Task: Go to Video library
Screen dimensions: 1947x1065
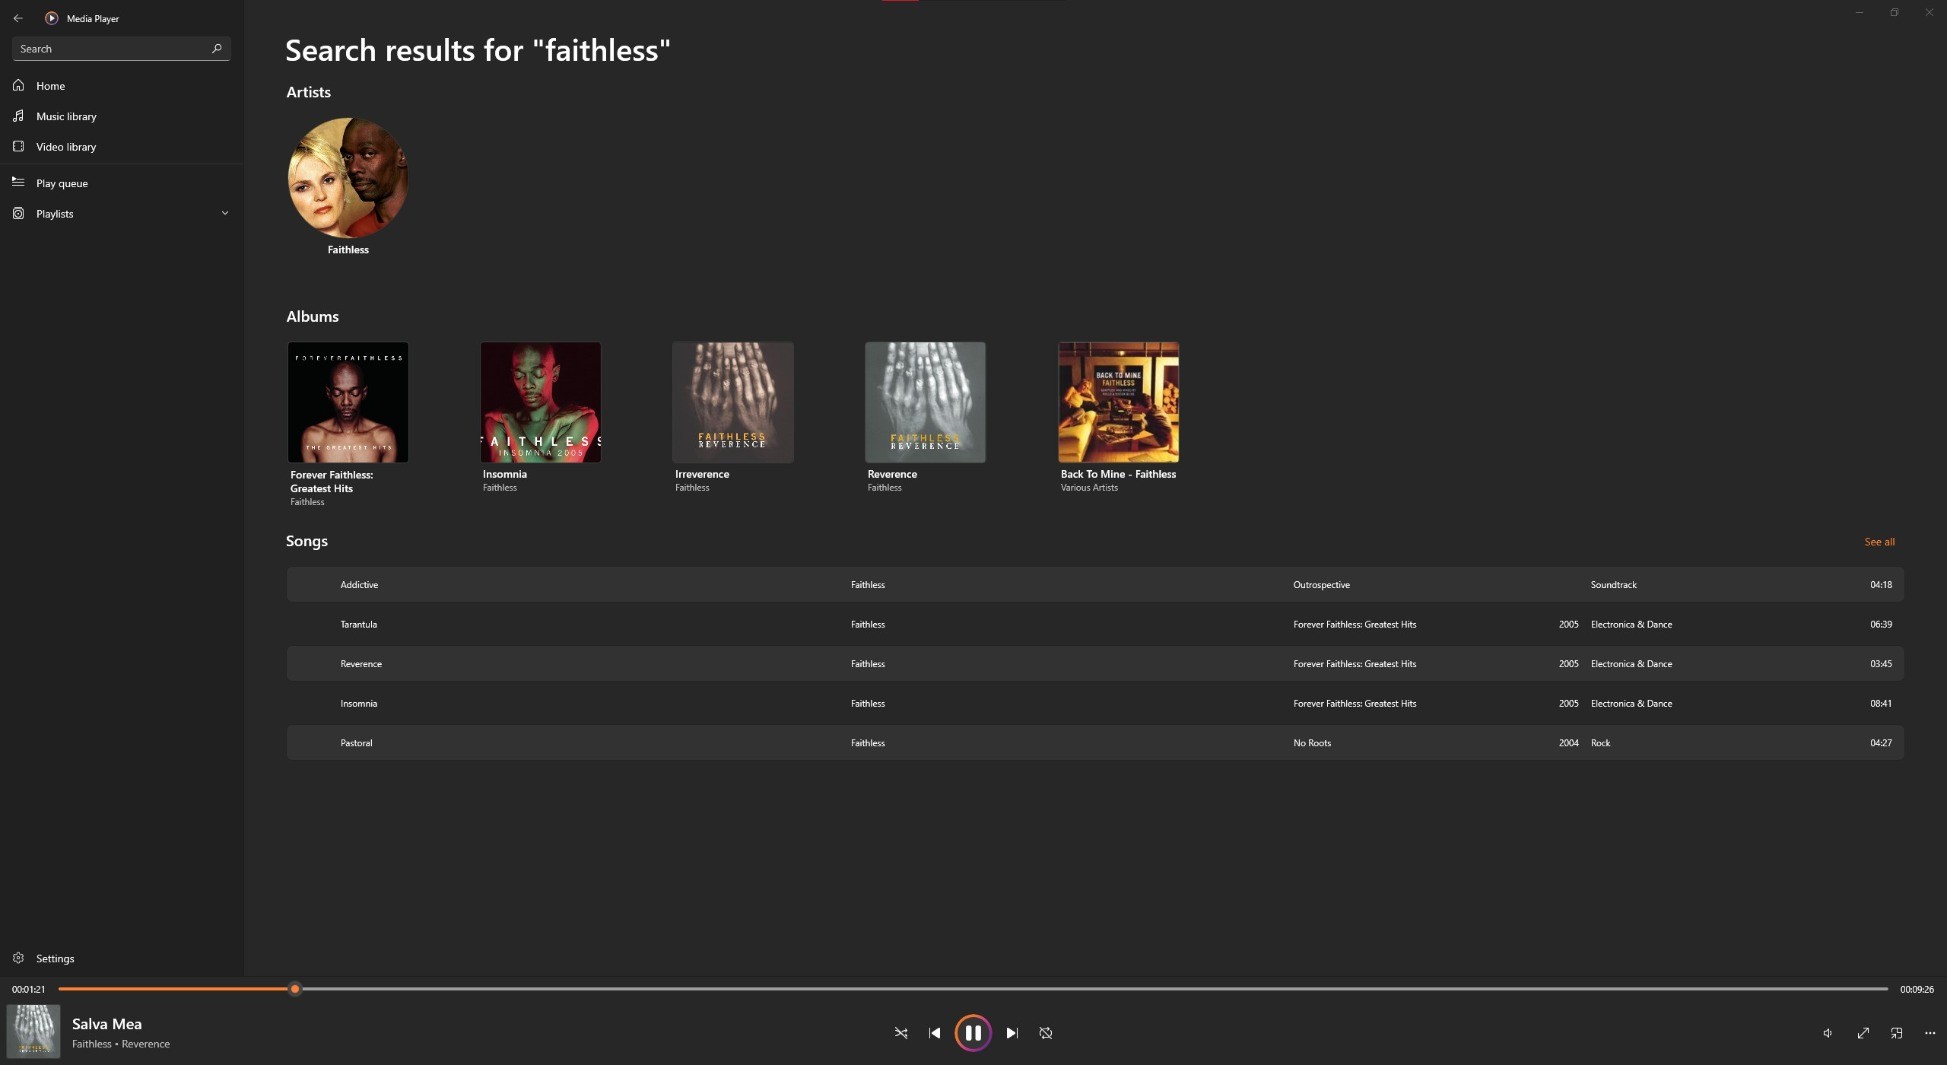Action: pyautogui.click(x=66, y=147)
